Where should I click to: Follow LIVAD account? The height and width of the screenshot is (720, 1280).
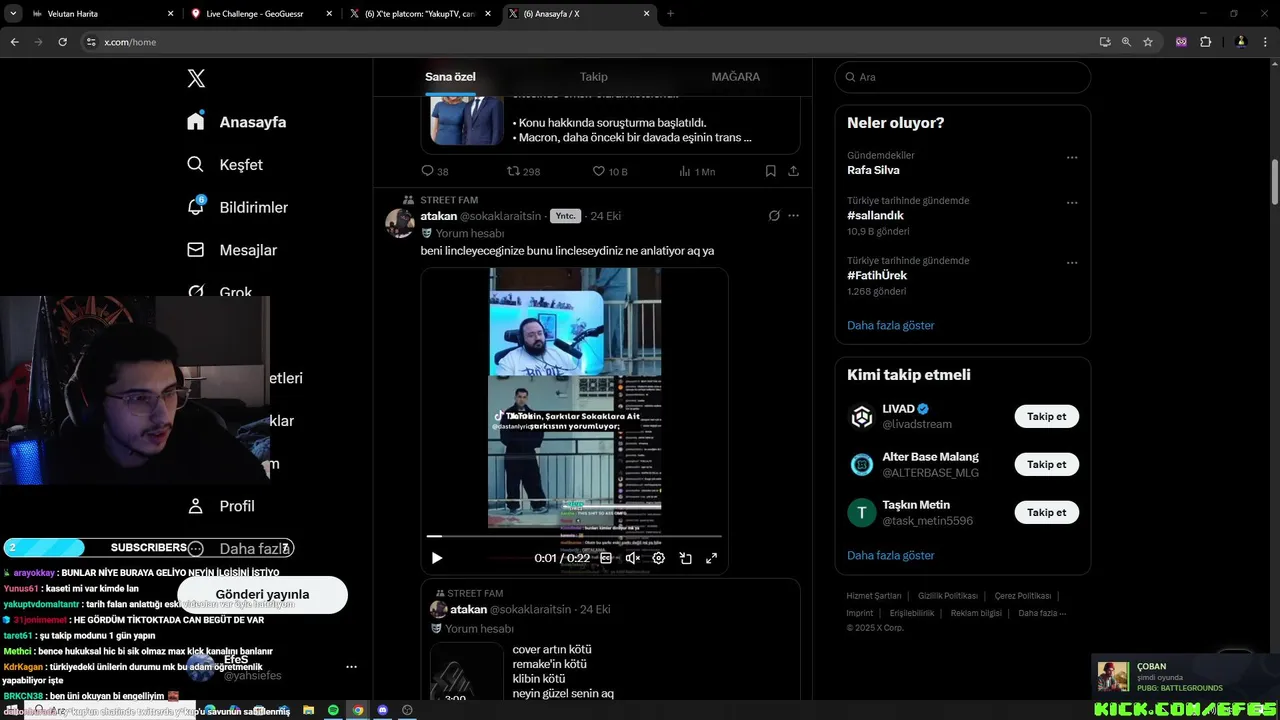1046,416
